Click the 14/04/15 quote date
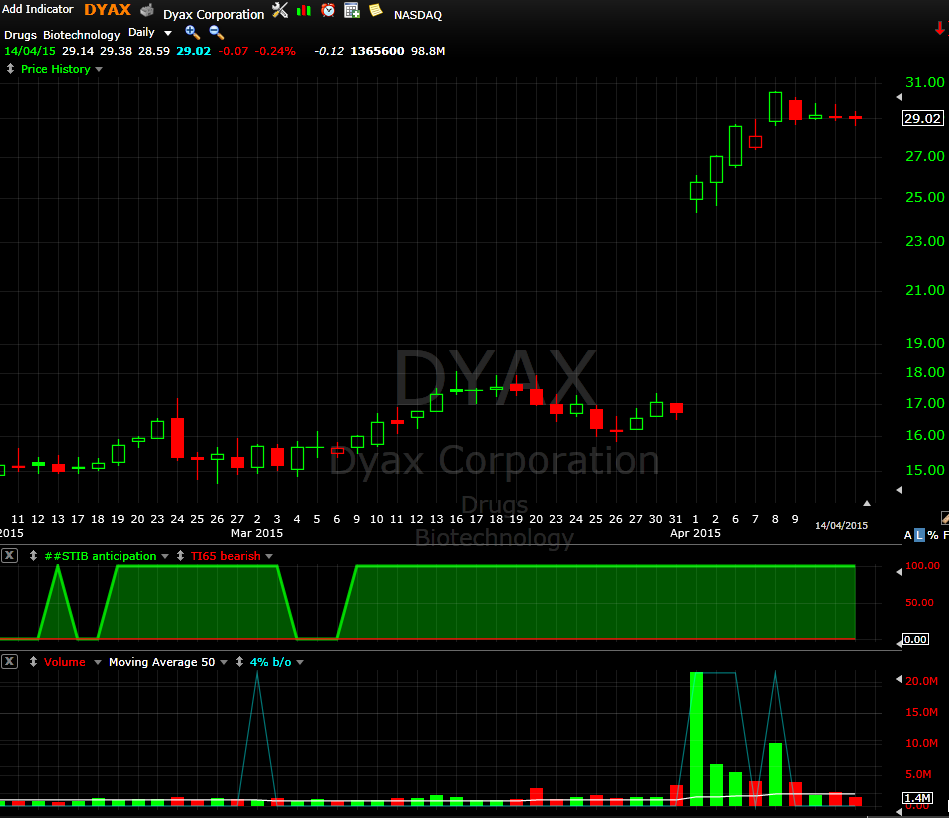The height and width of the screenshot is (818, 949). tap(30, 51)
